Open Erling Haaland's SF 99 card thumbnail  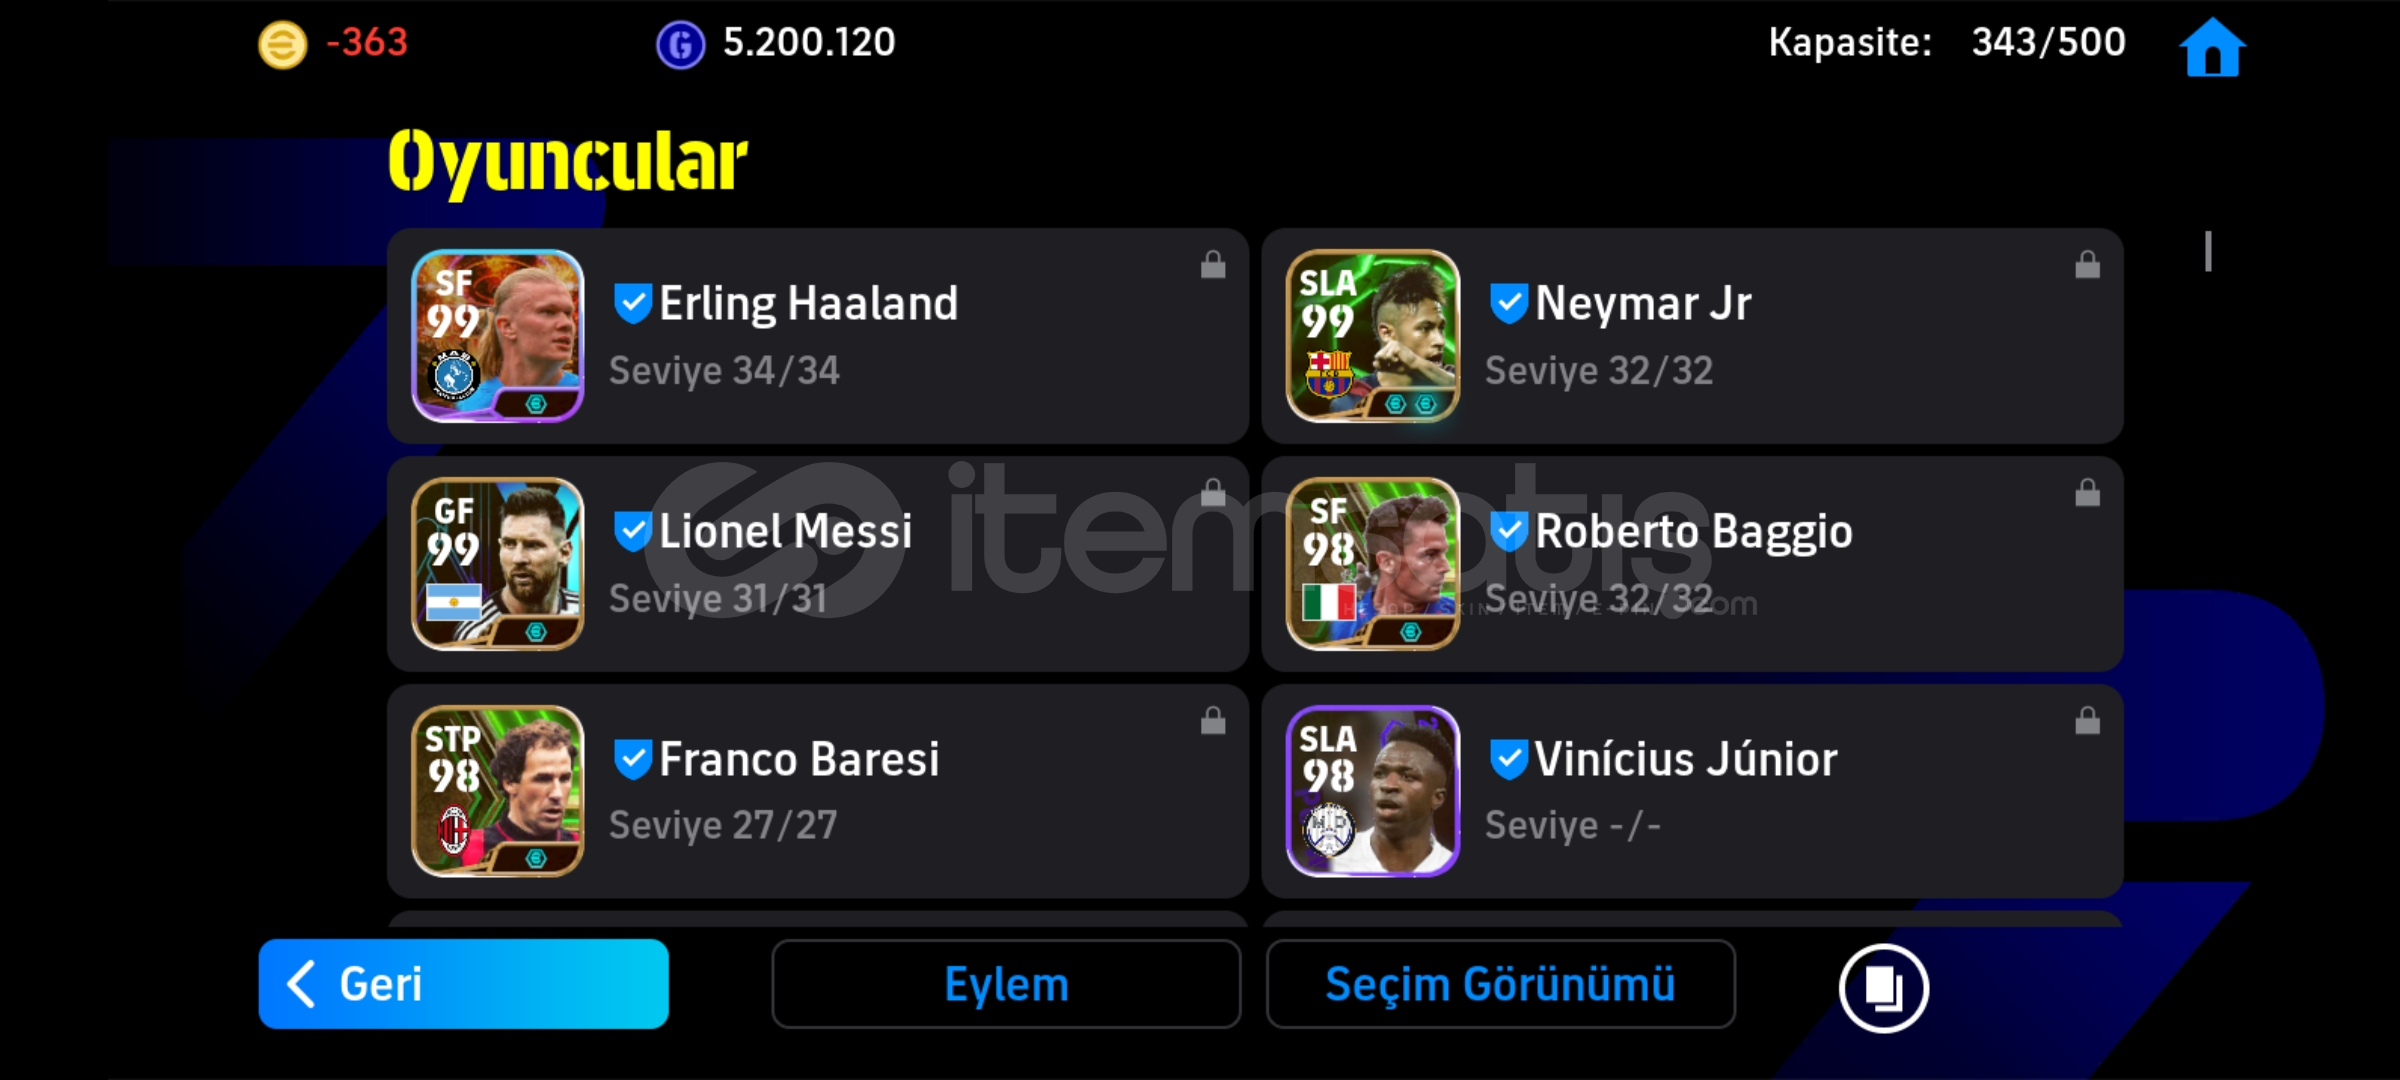coord(498,335)
